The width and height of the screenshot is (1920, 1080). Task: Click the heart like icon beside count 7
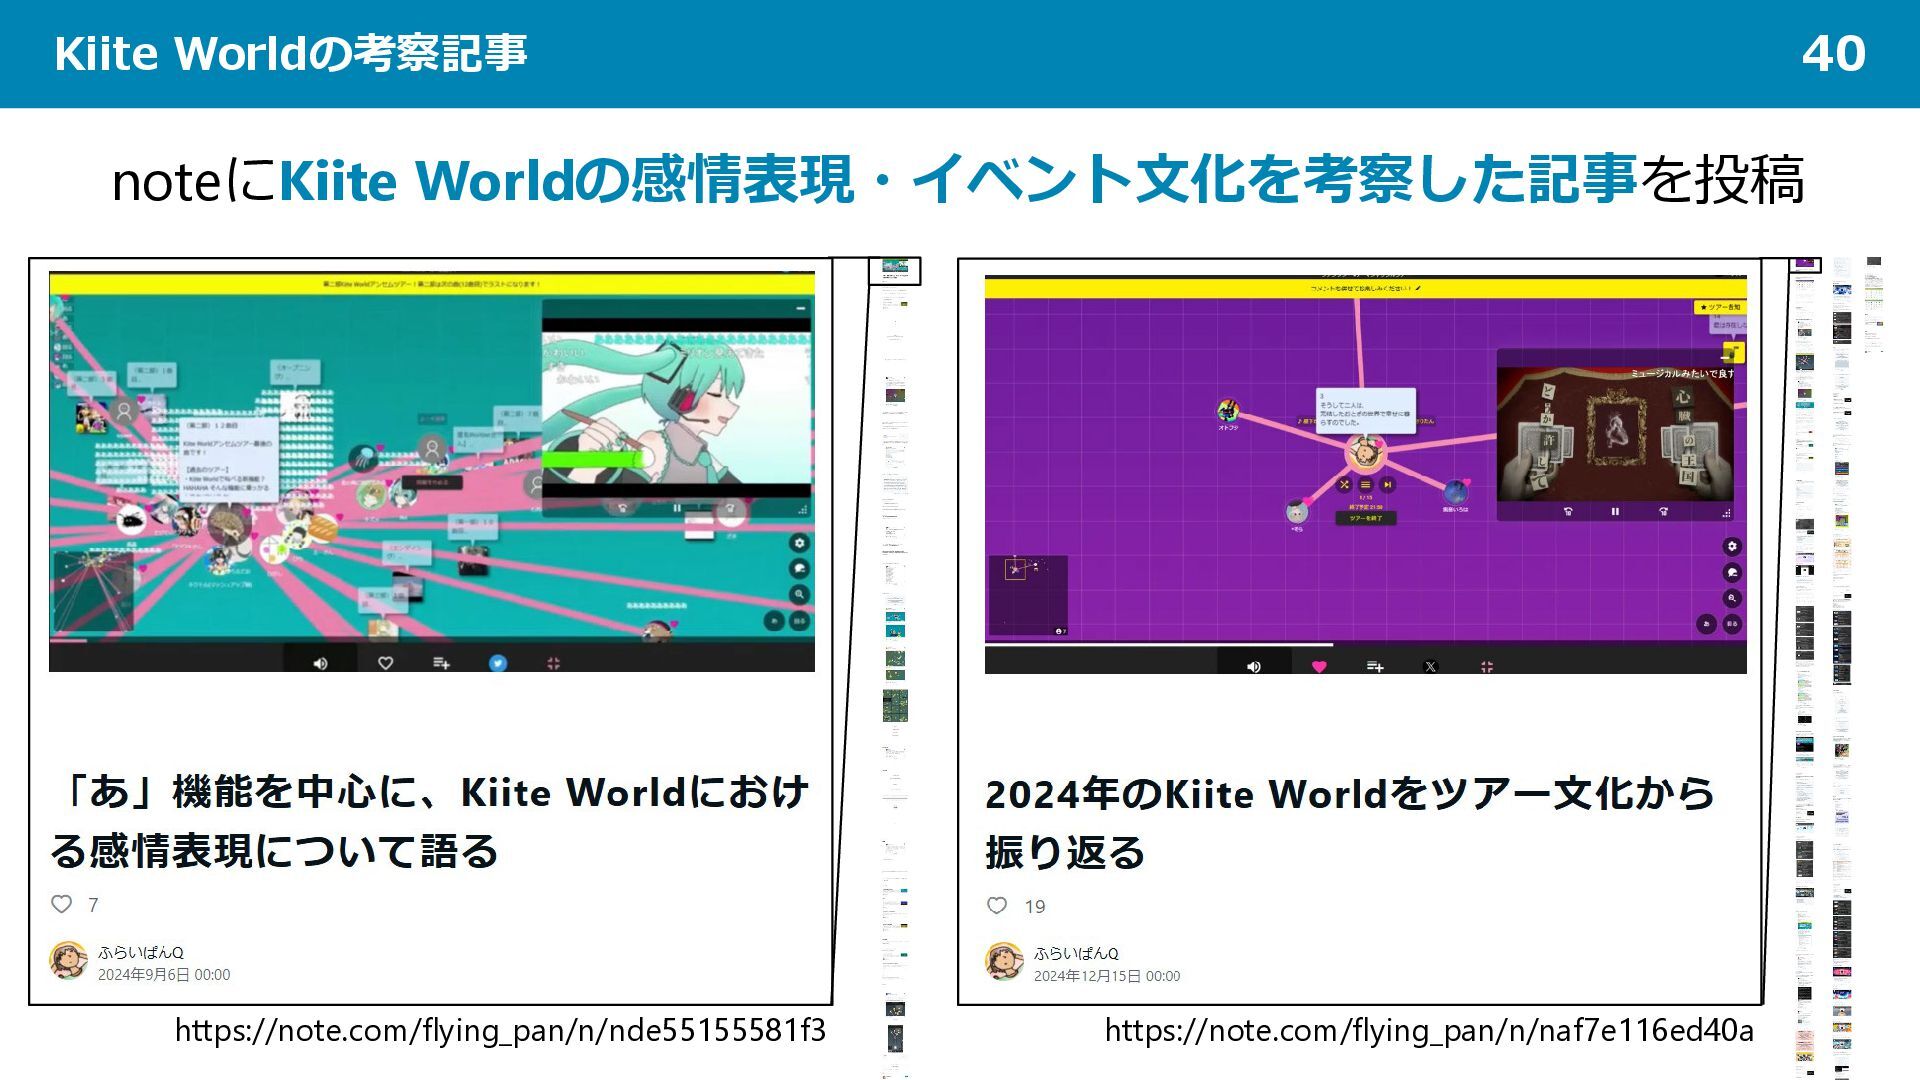coord(62,904)
